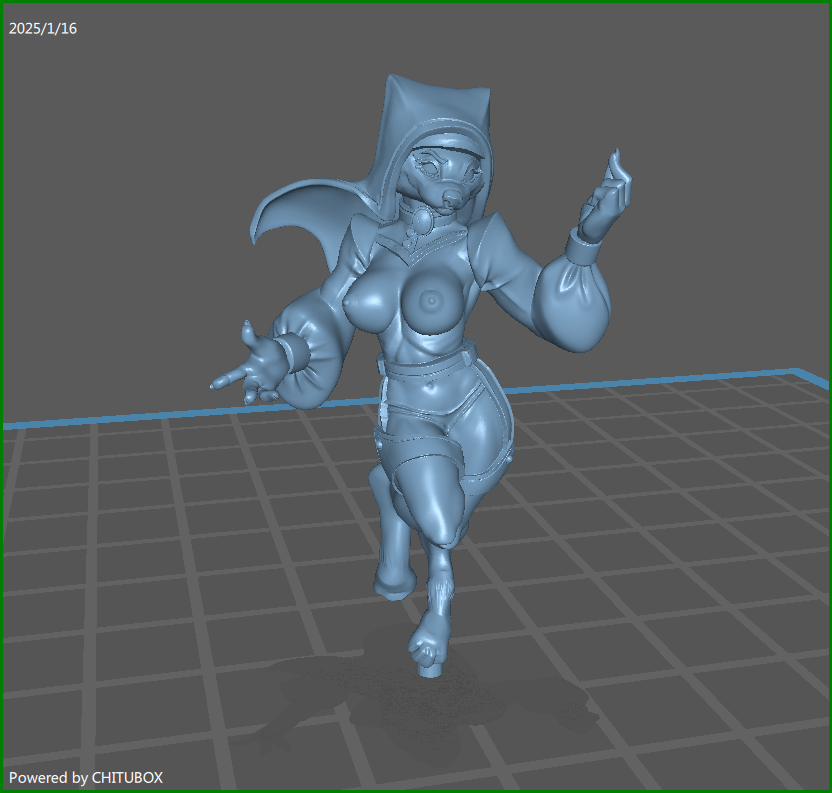Click the rear foot of the model
This screenshot has width=832, height=793.
[392, 580]
